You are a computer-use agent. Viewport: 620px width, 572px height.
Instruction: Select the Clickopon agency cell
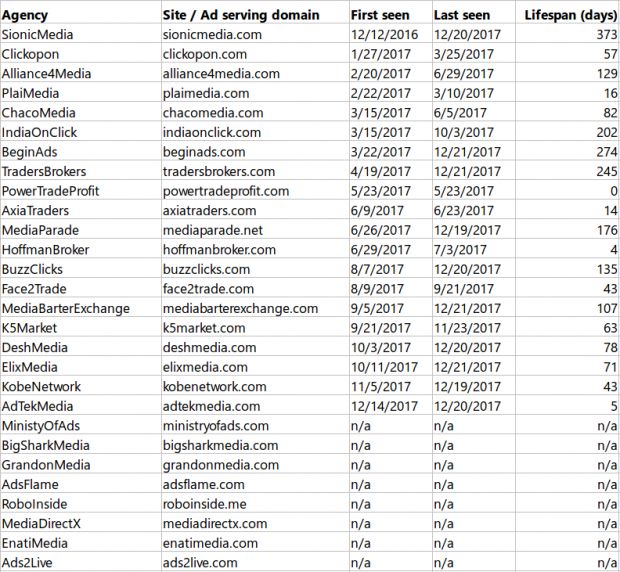click(x=81, y=54)
